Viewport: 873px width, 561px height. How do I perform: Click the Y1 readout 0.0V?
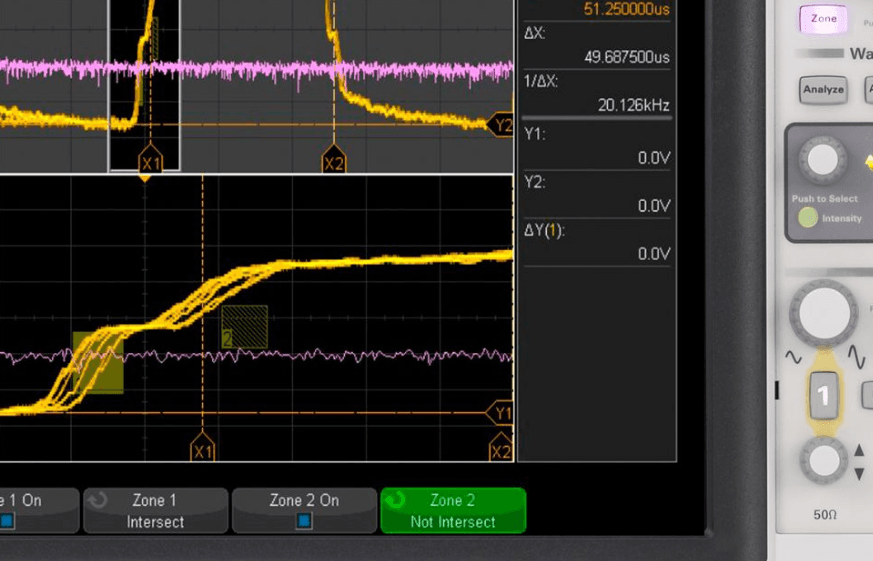[x=654, y=158]
